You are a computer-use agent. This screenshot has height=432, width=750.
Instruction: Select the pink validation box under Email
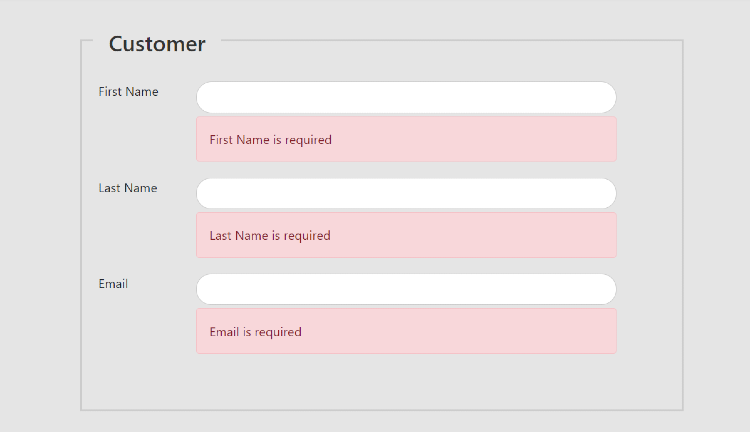pos(406,332)
